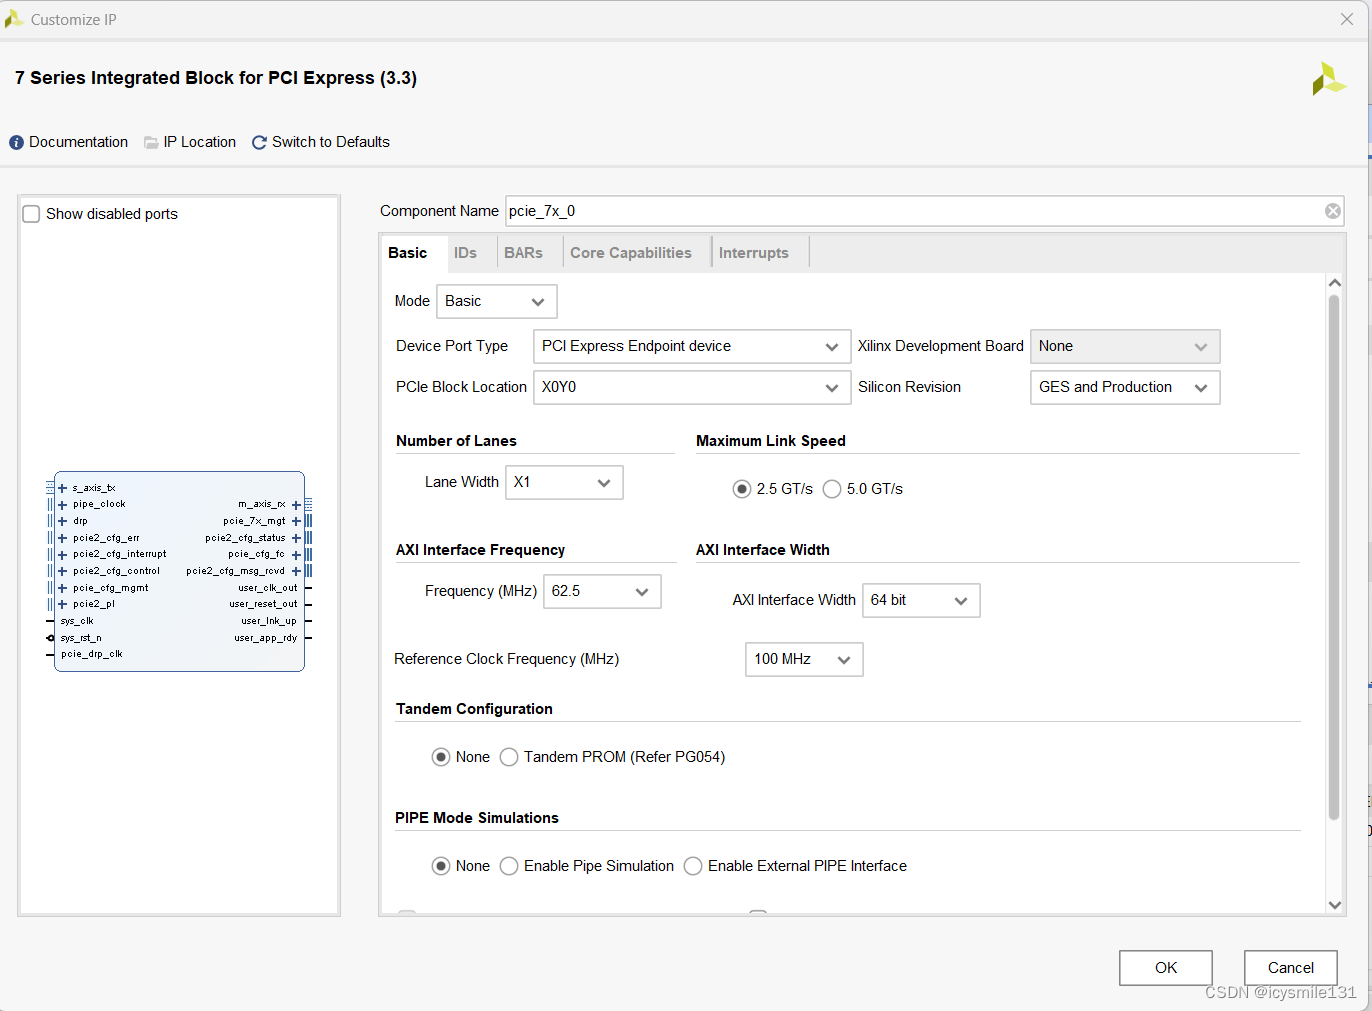The height and width of the screenshot is (1011, 1372).
Task: Open the Silicon Revision dropdown
Action: [1125, 388]
